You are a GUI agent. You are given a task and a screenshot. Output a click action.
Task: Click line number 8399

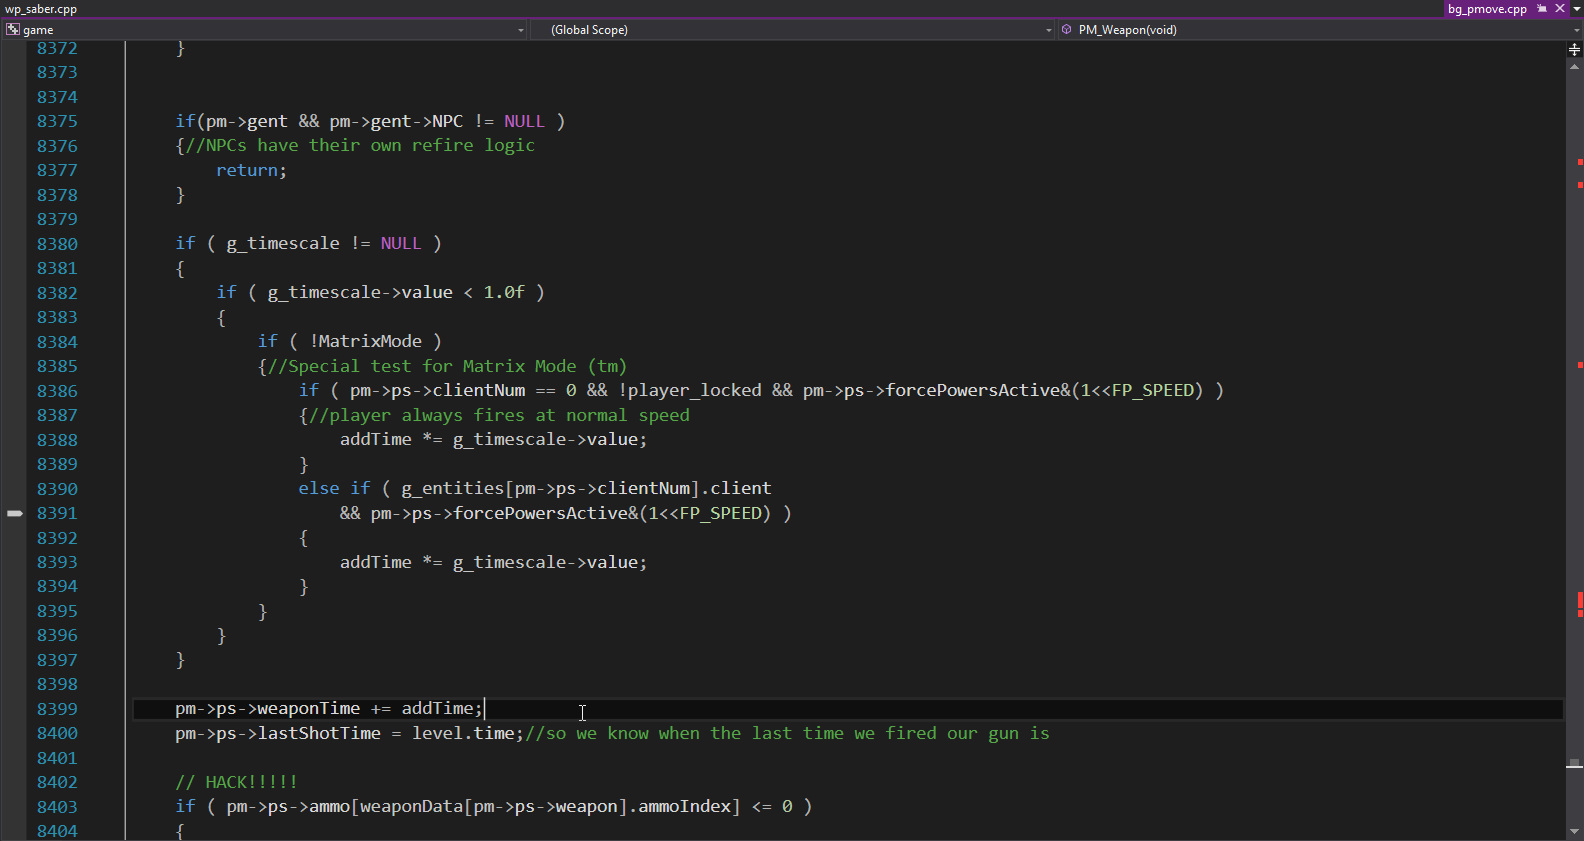tap(57, 709)
